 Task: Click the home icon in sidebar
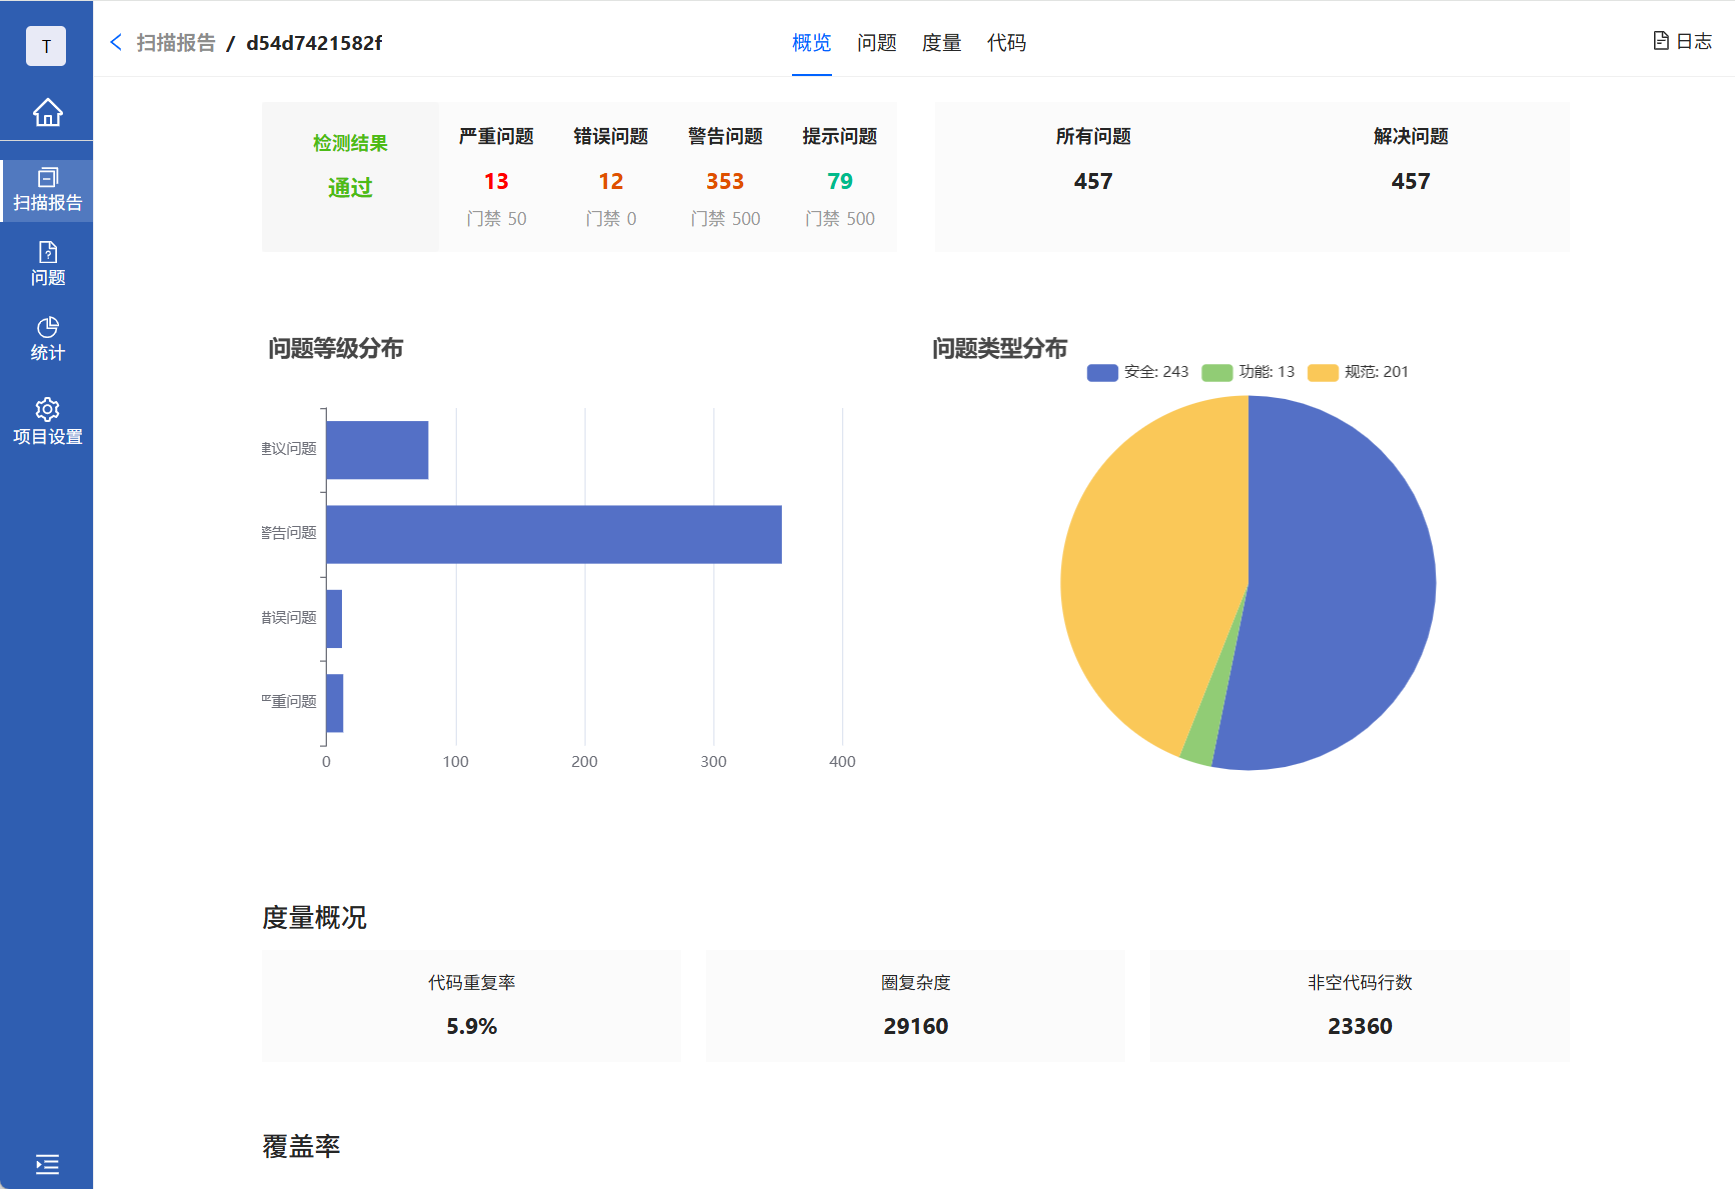[47, 113]
